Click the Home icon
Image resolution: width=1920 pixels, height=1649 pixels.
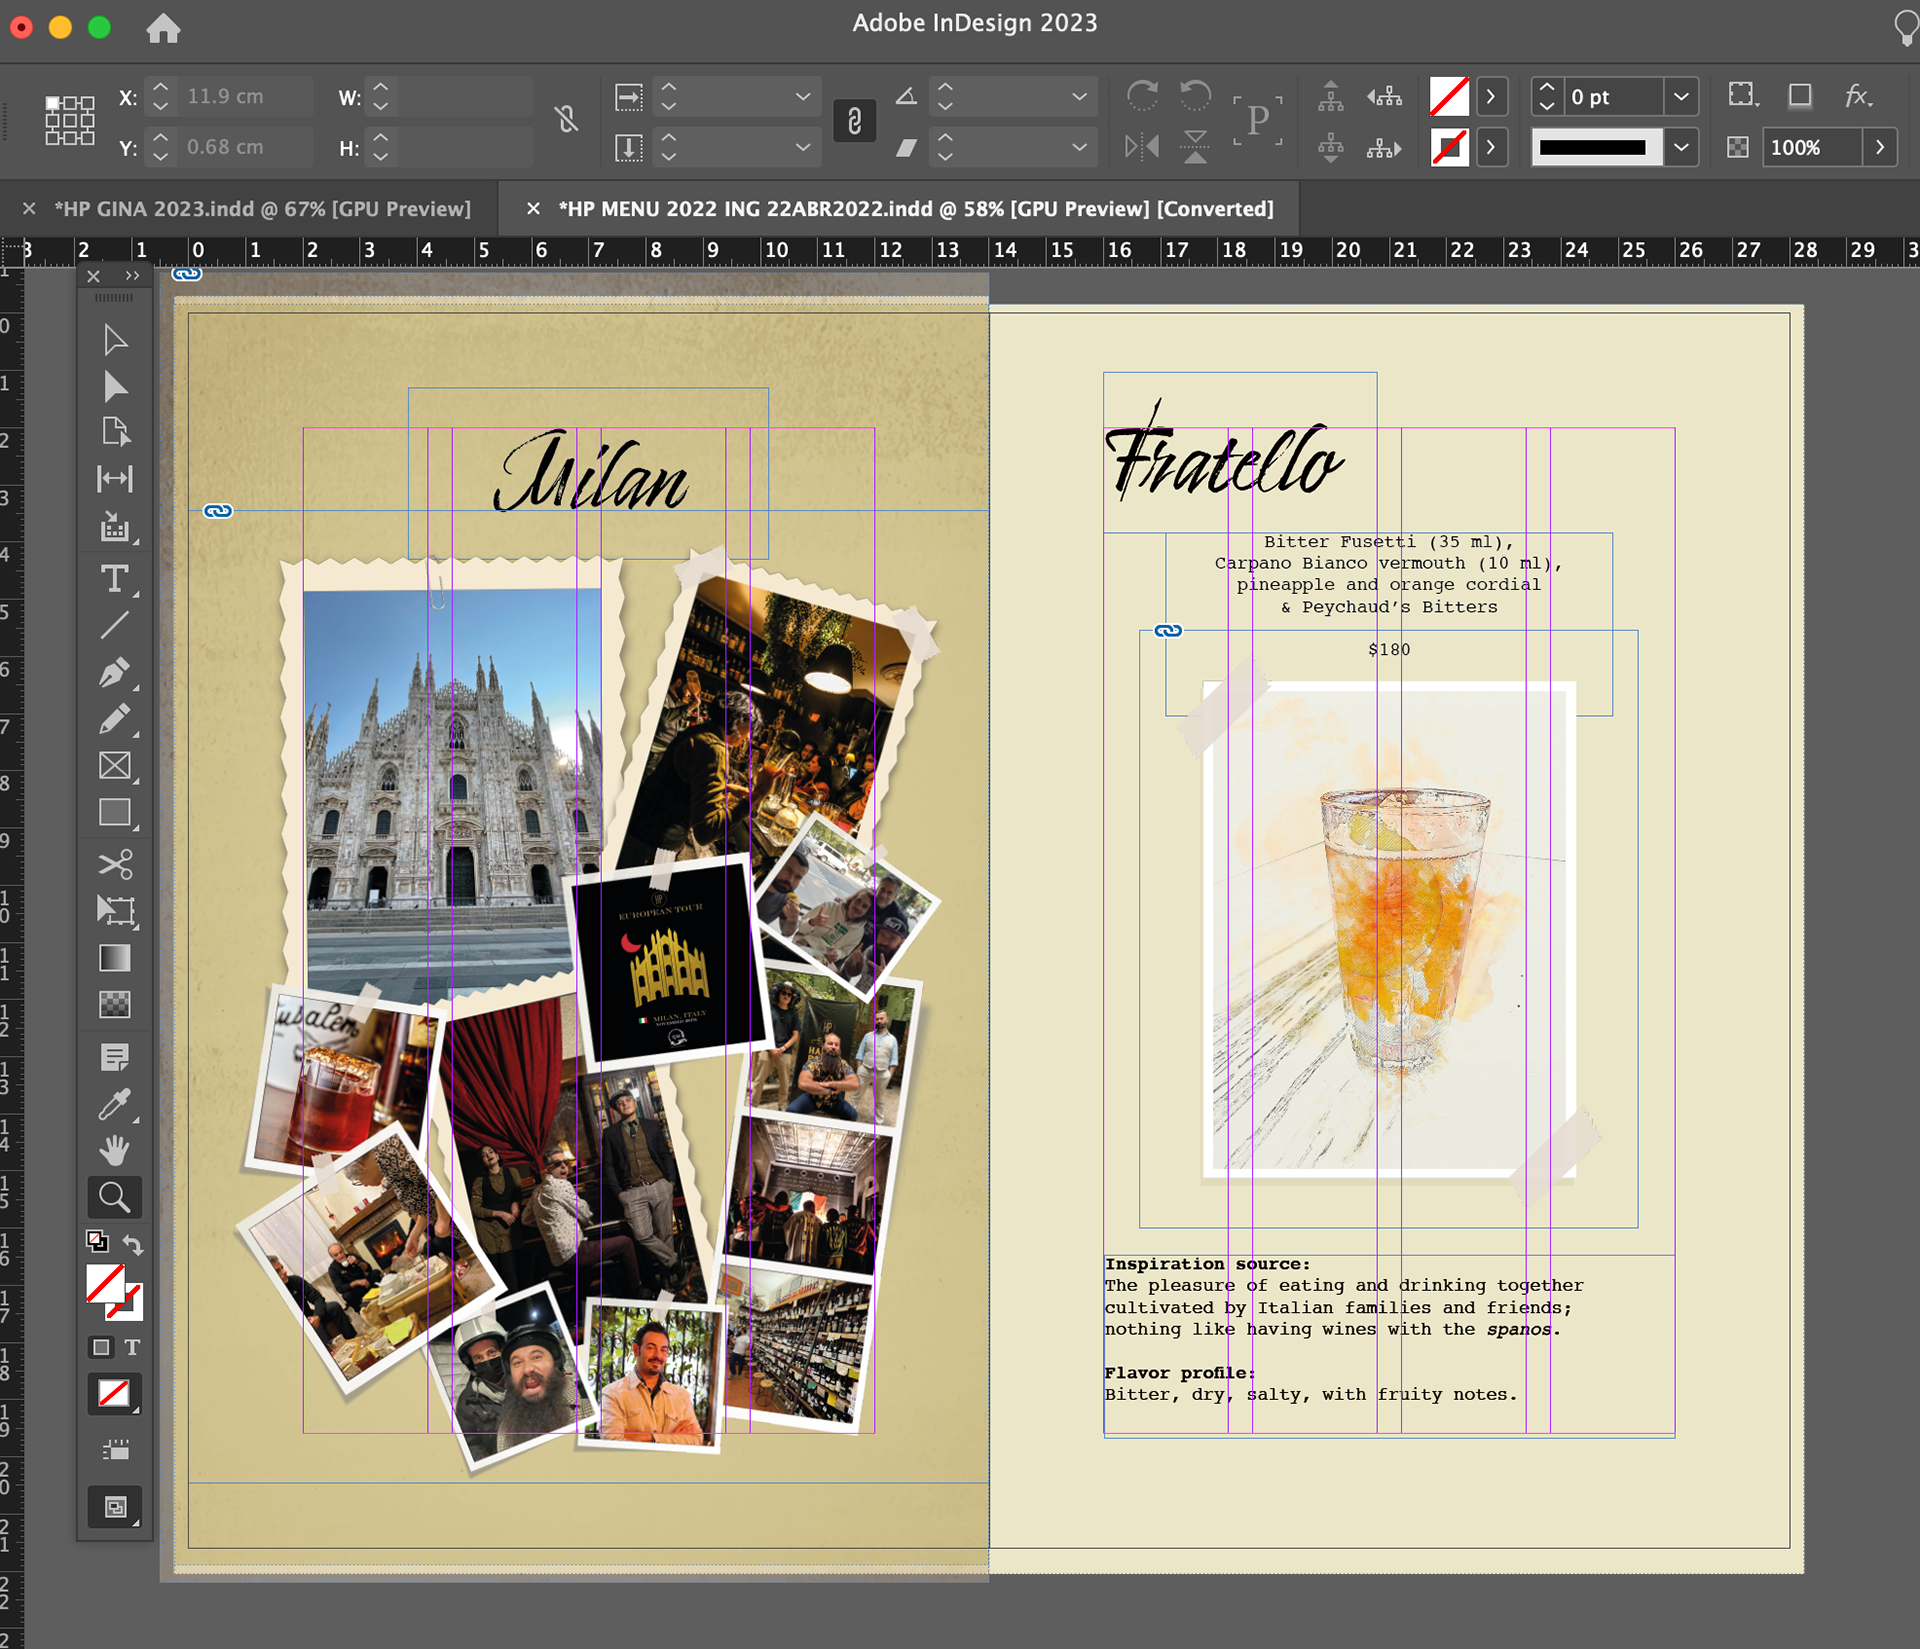click(x=163, y=28)
